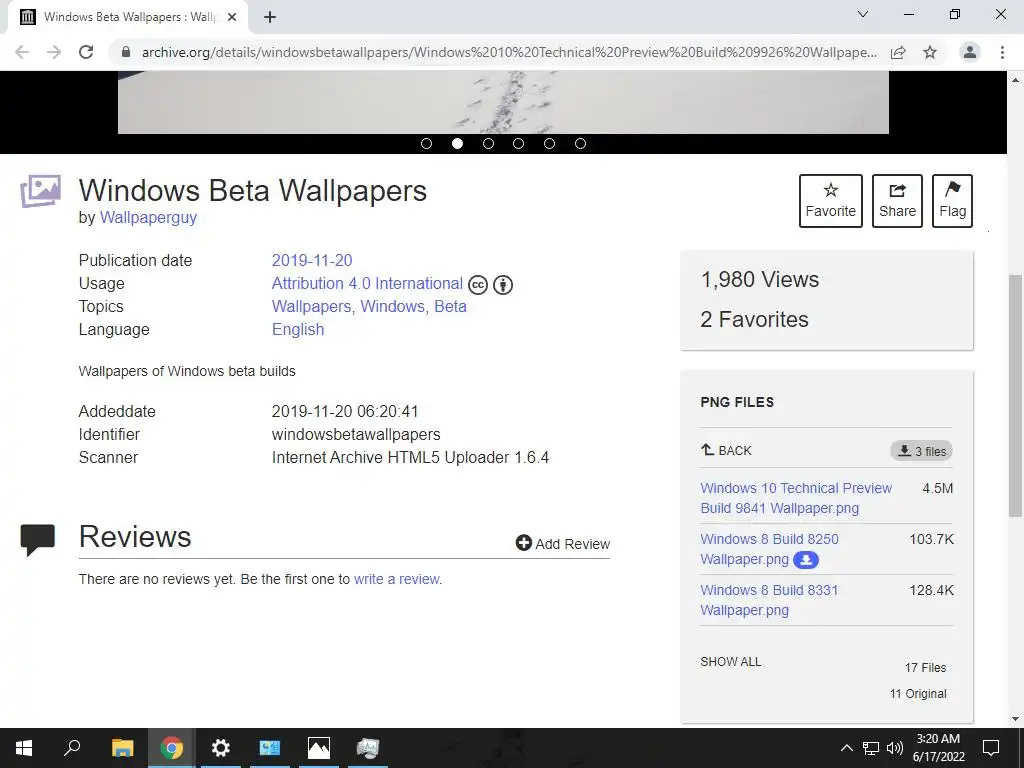Screen dimensions: 1024x768
Task: Click the share page icon in address bar
Action: (x=898, y=52)
